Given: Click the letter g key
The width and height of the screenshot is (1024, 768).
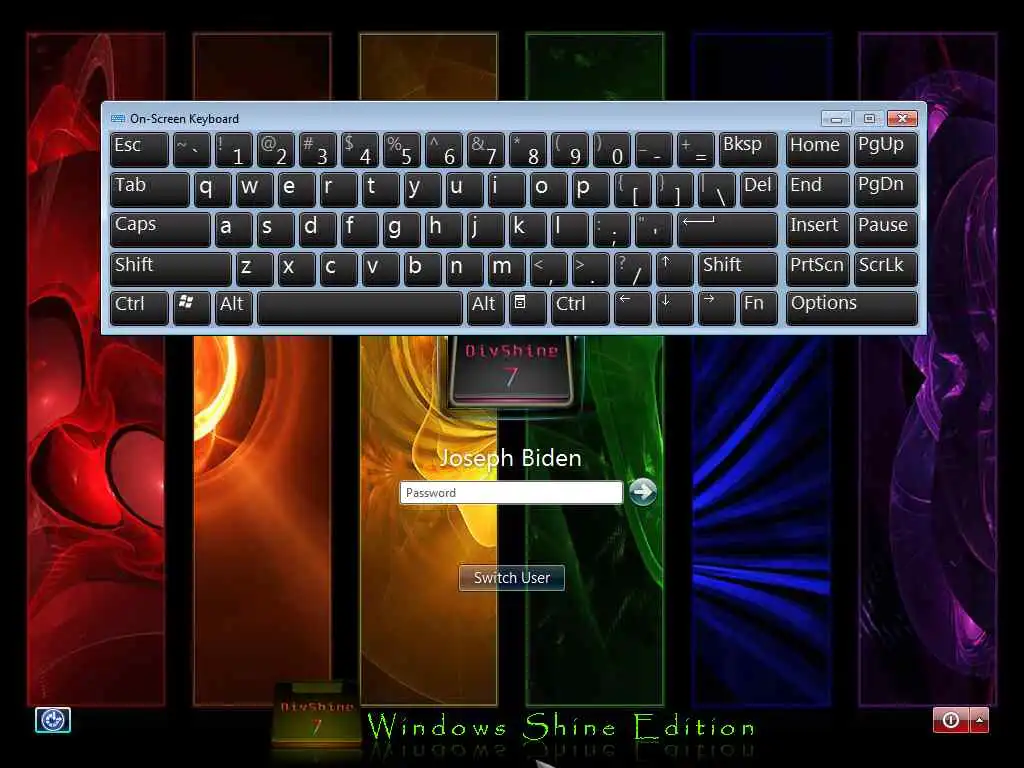Looking at the screenshot, I should [x=401, y=229].
